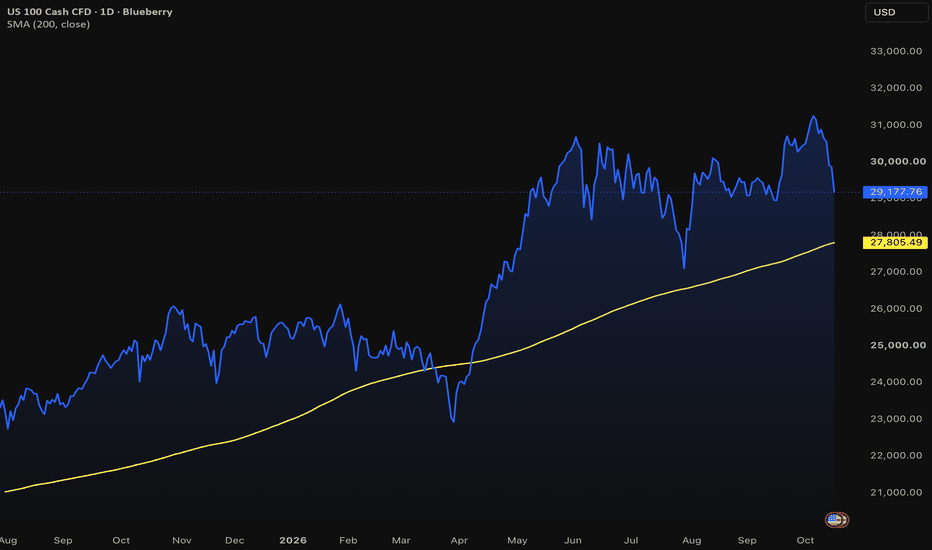This screenshot has height=550, width=932.
Task: Click the 2026 year label on time axis
Action: (293, 540)
